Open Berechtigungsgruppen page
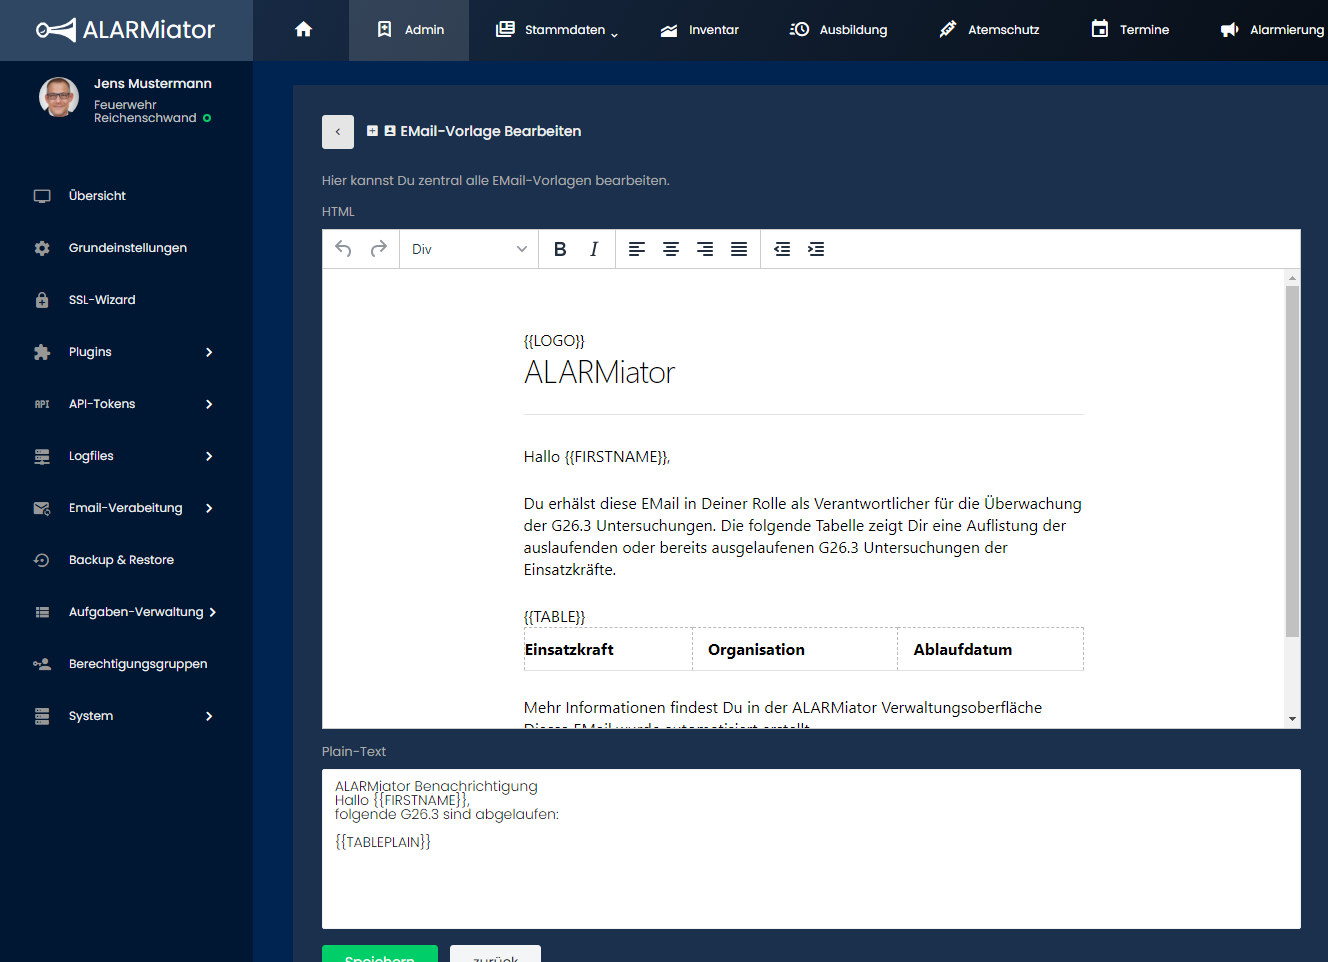 tap(138, 664)
